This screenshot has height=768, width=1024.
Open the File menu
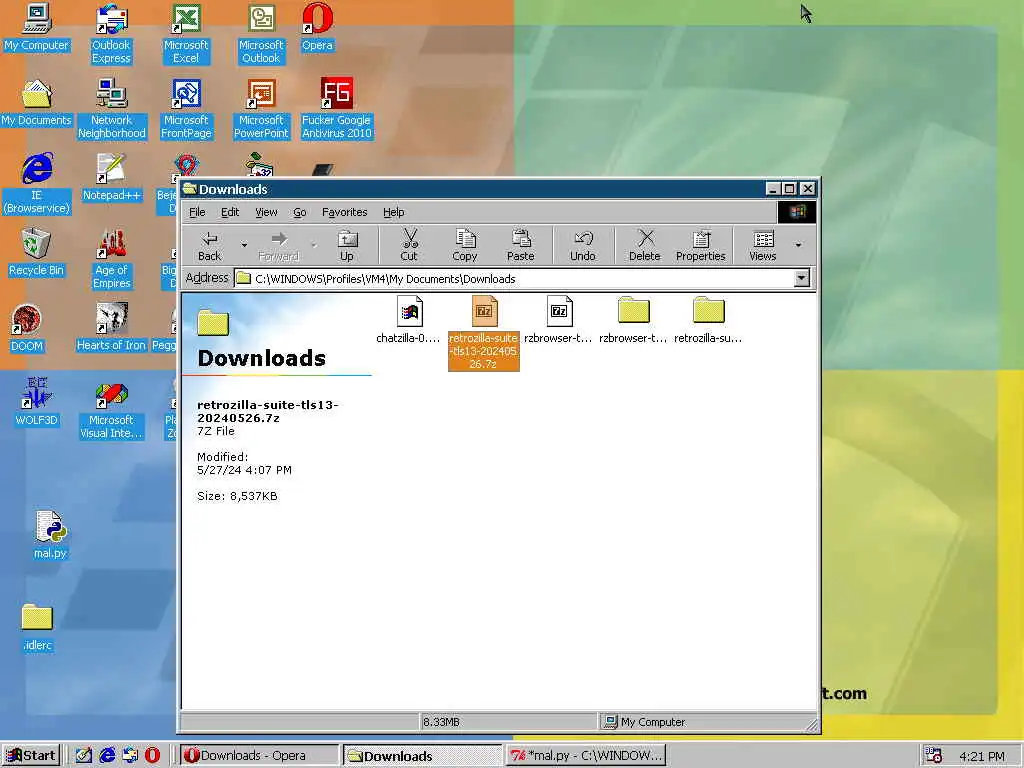point(197,212)
